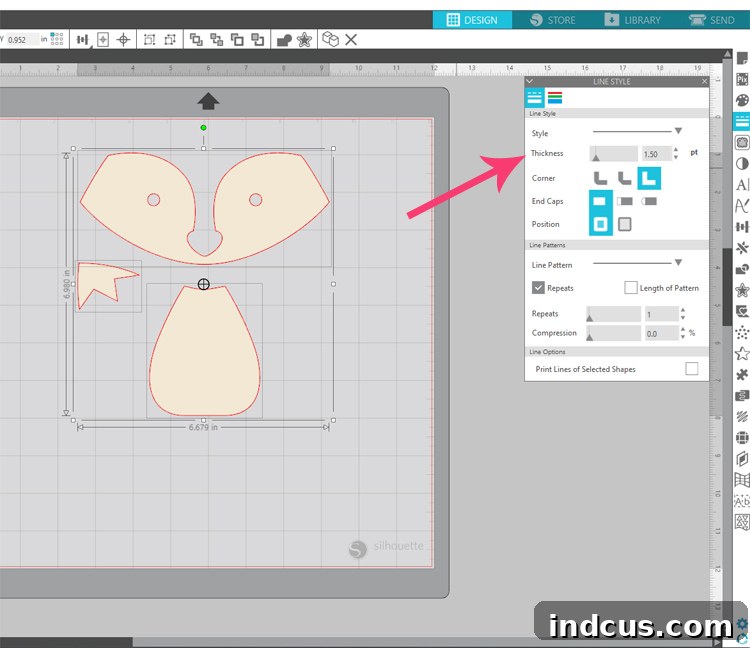Select the line color tab in panel
This screenshot has height=648, width=750.
click(x=555, y=98)
